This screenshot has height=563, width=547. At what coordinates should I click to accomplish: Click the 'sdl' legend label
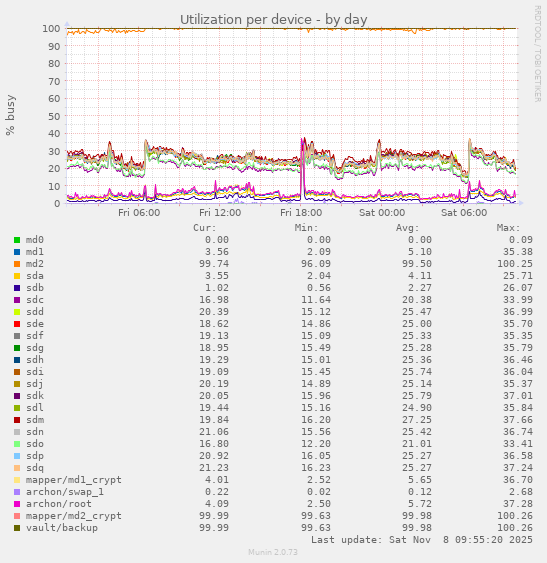point(34,408)
